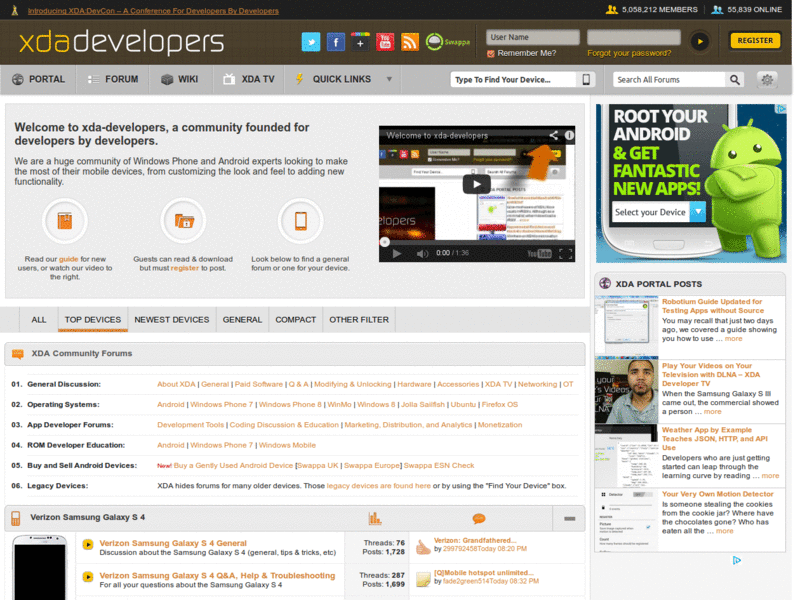Click the login arrow button
This screenshot has width=800, height=600.
(699, 41)
